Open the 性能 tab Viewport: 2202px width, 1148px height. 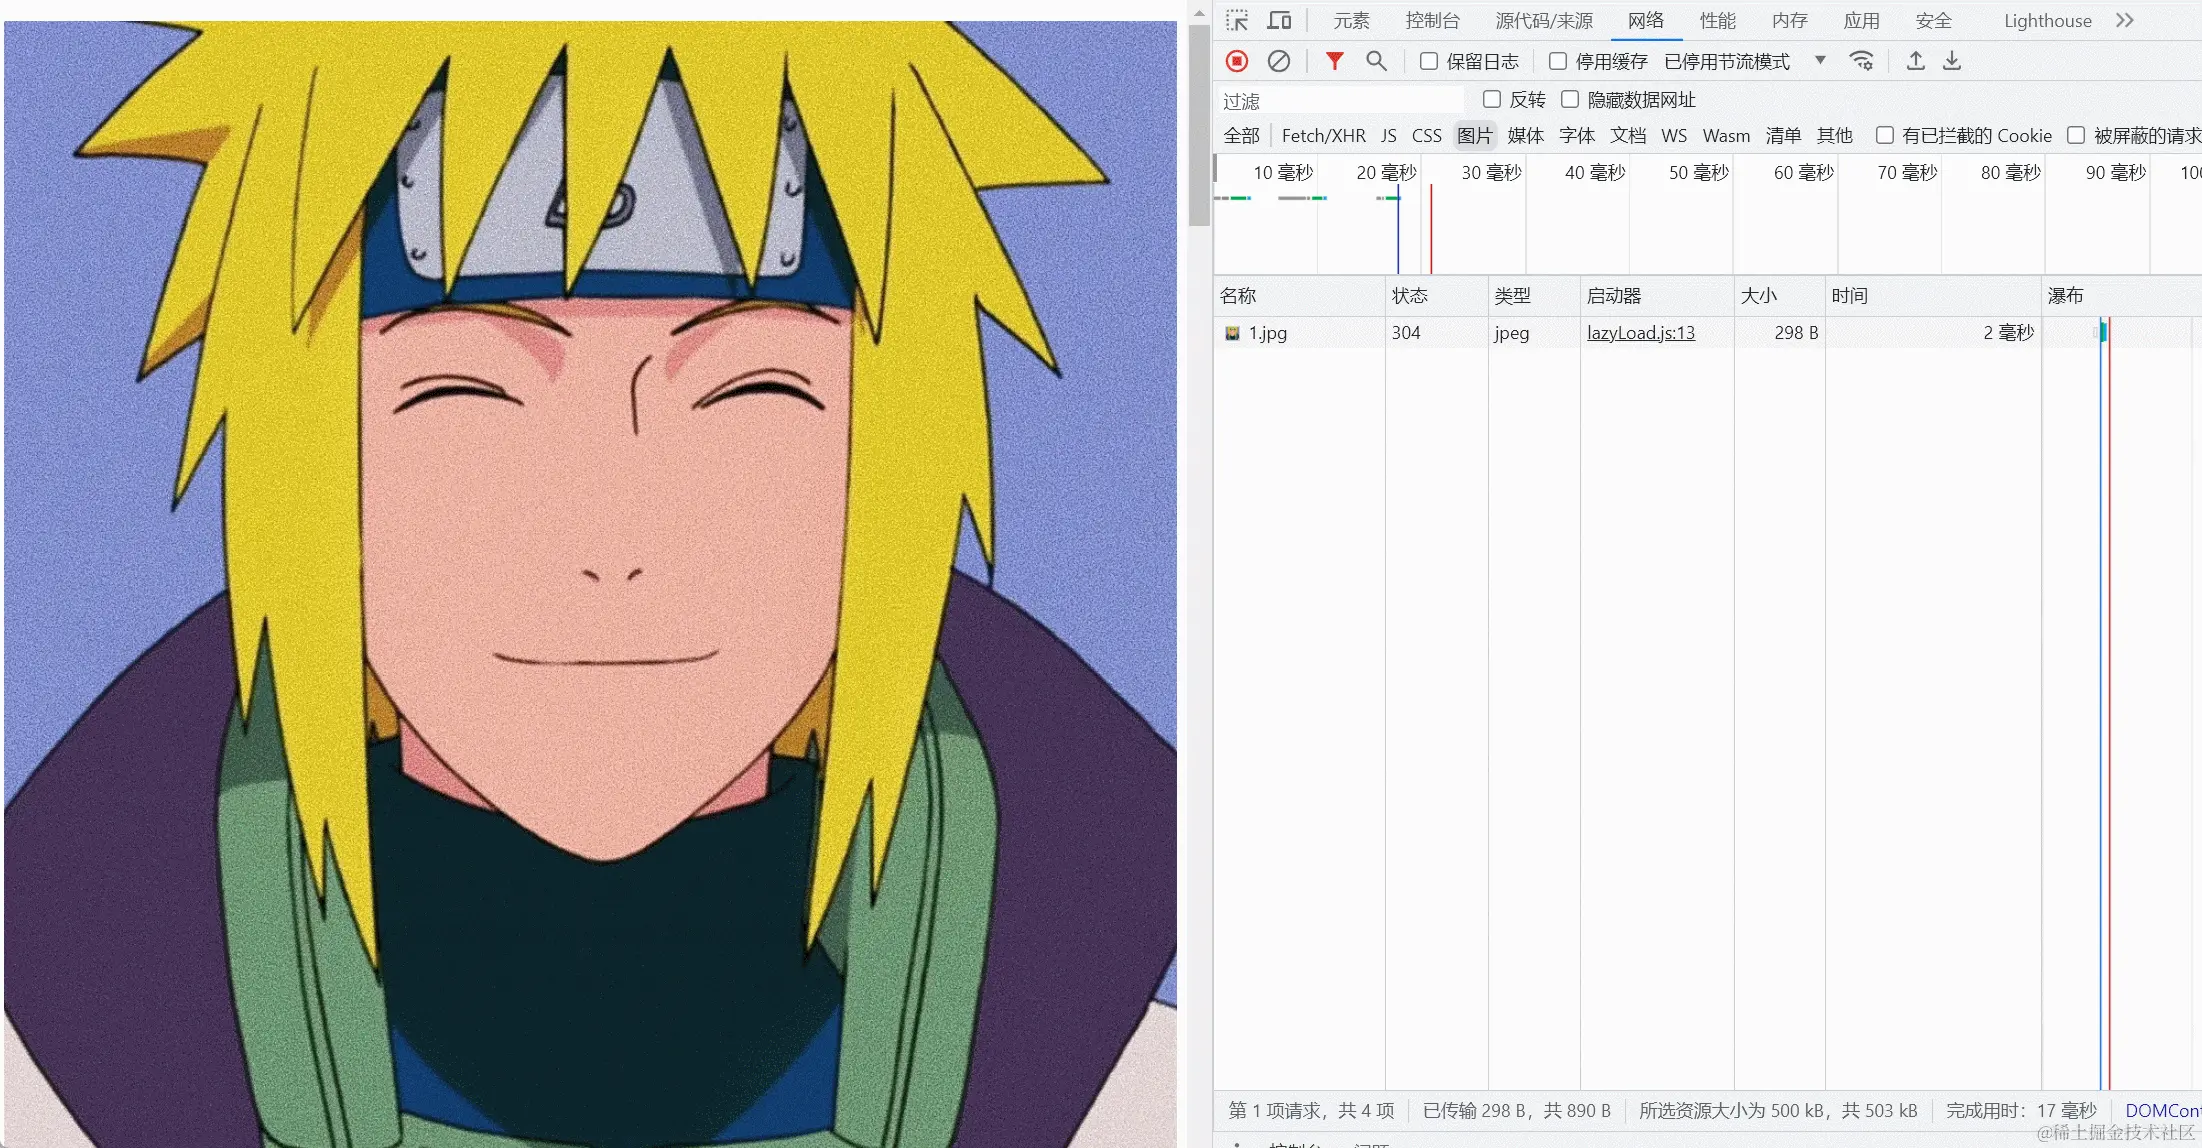coord(1717,21)
